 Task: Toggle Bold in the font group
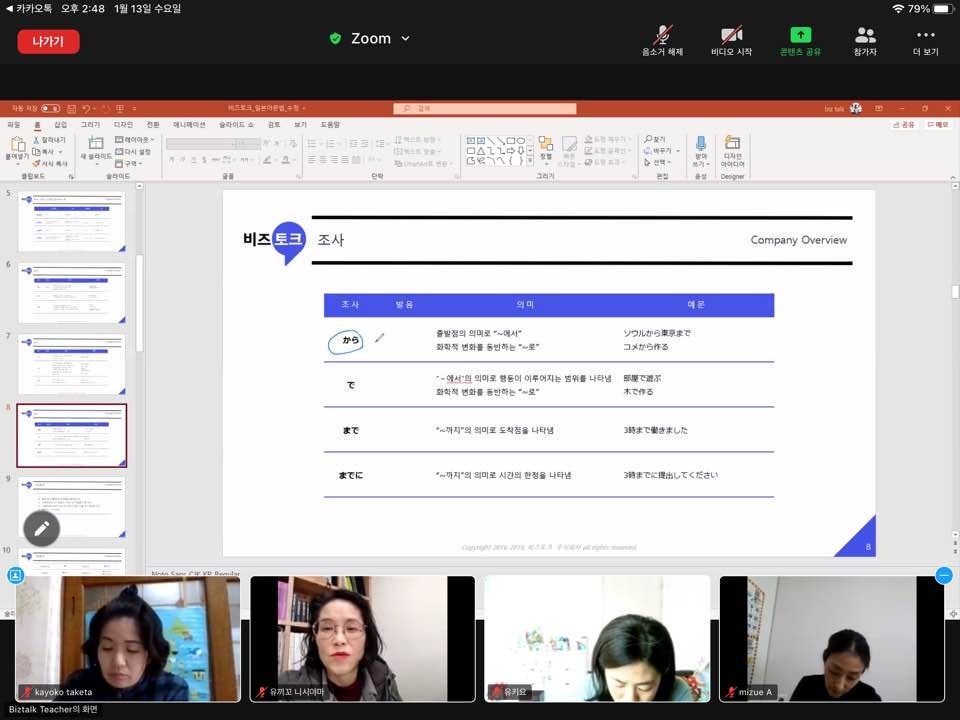(171, 160)
